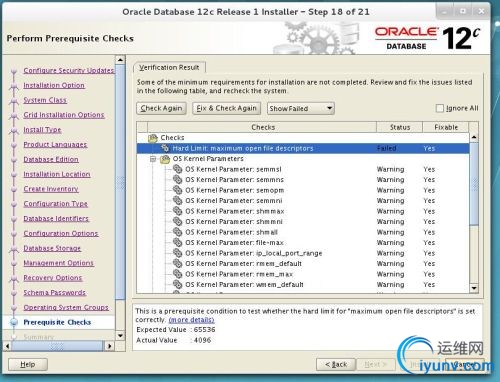Click the gear icon beside rmem_default parameter
This screenshot has height=382, width=500.
click(177, 263)
